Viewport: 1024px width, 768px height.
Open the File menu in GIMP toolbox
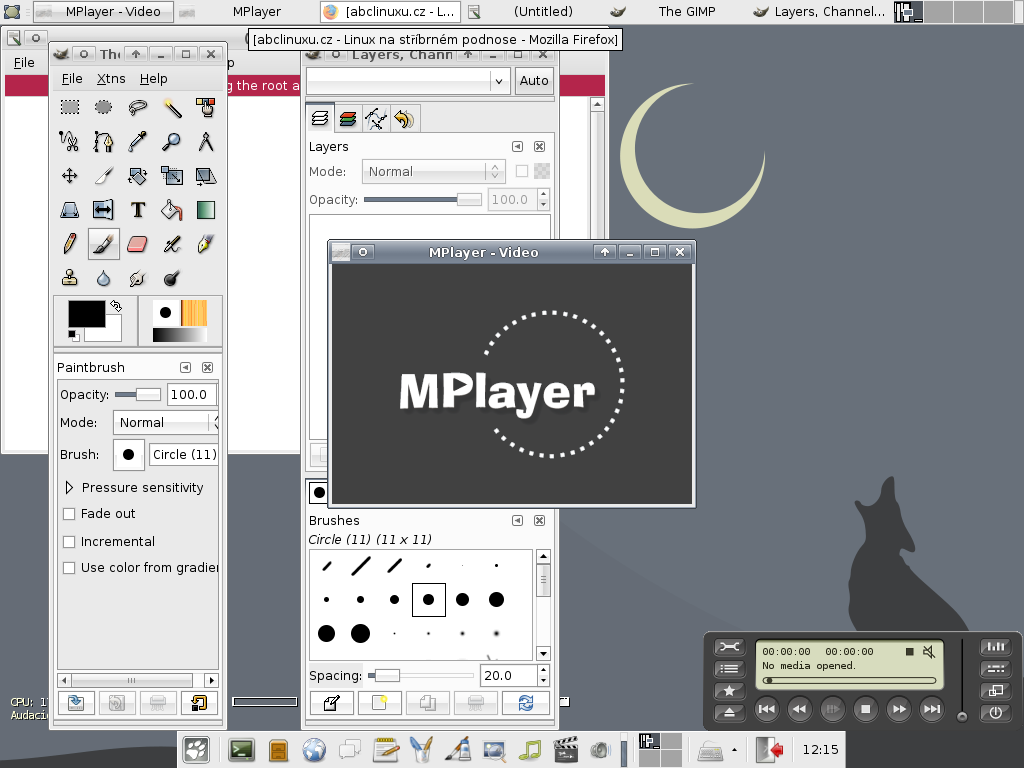coord(72,79)
